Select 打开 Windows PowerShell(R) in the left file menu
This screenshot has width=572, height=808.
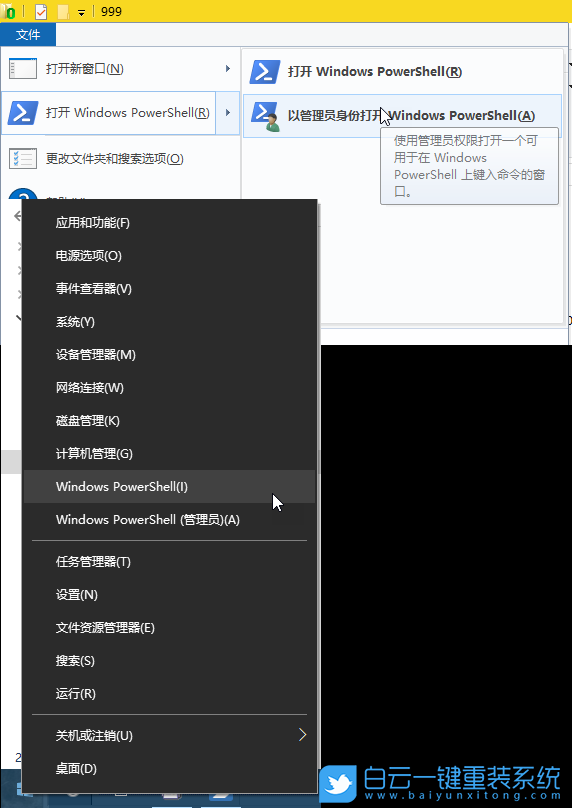coord(109,113)
